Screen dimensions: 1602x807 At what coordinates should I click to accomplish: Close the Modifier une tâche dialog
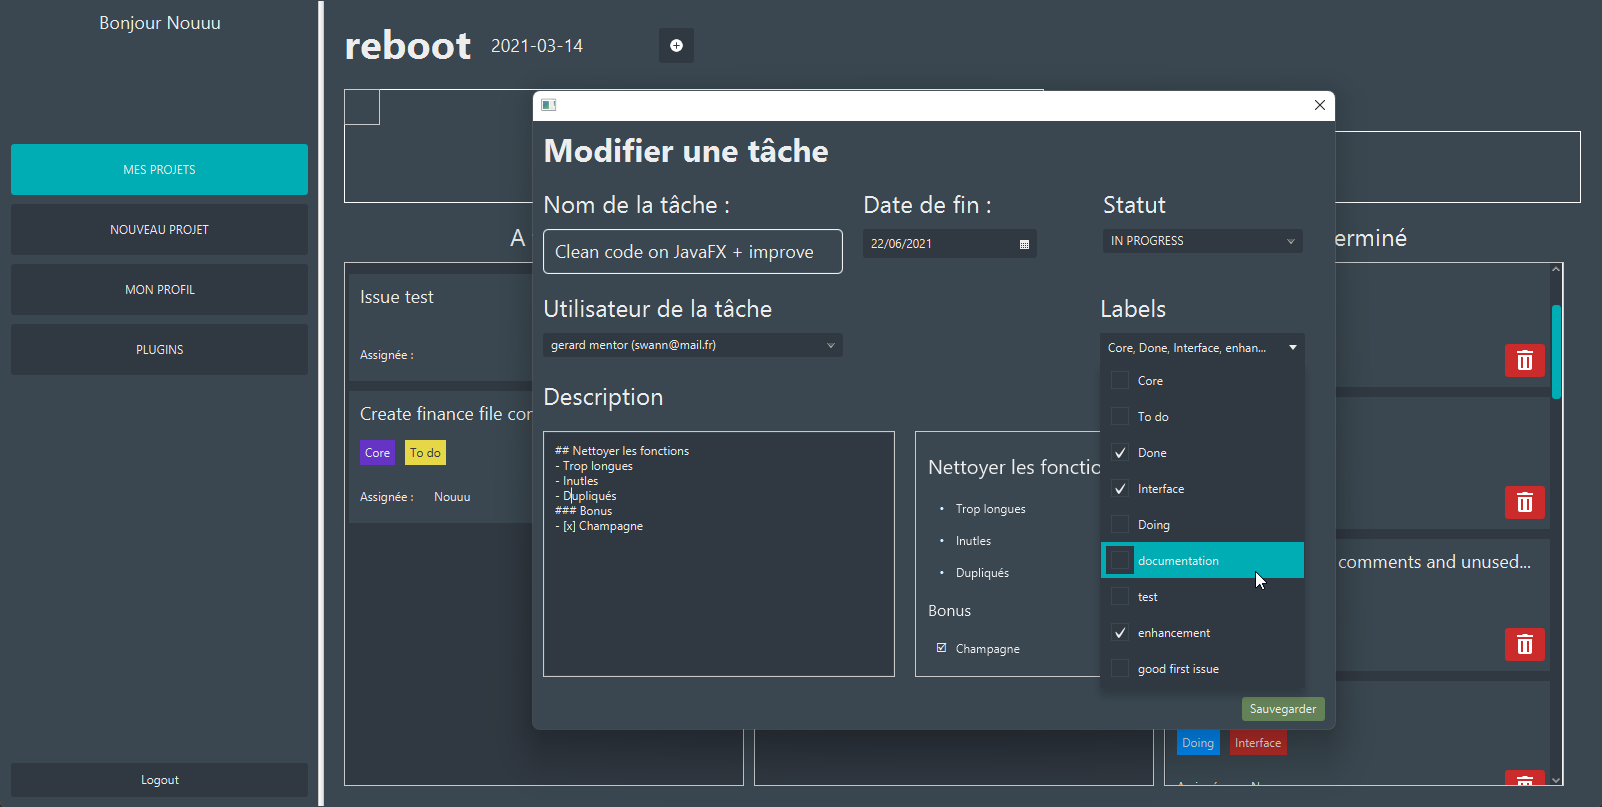[x=1319, y=105]
